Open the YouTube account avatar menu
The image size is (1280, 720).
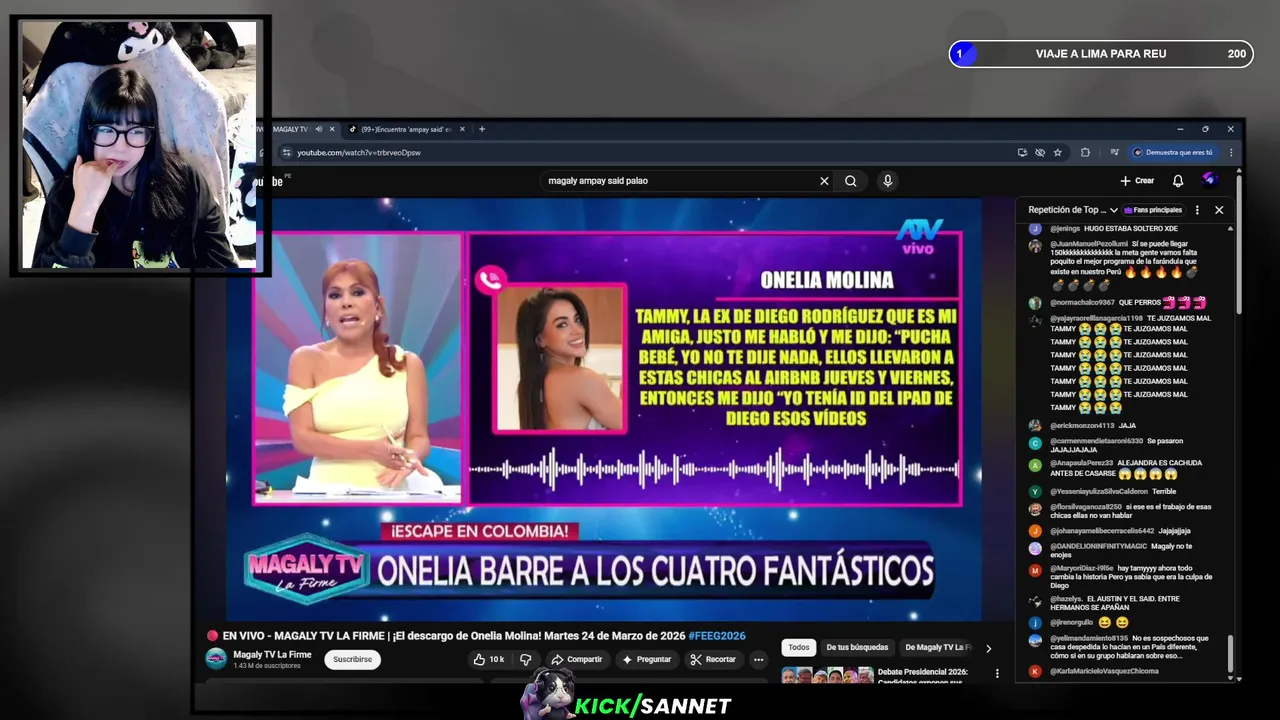(1209, 180)
